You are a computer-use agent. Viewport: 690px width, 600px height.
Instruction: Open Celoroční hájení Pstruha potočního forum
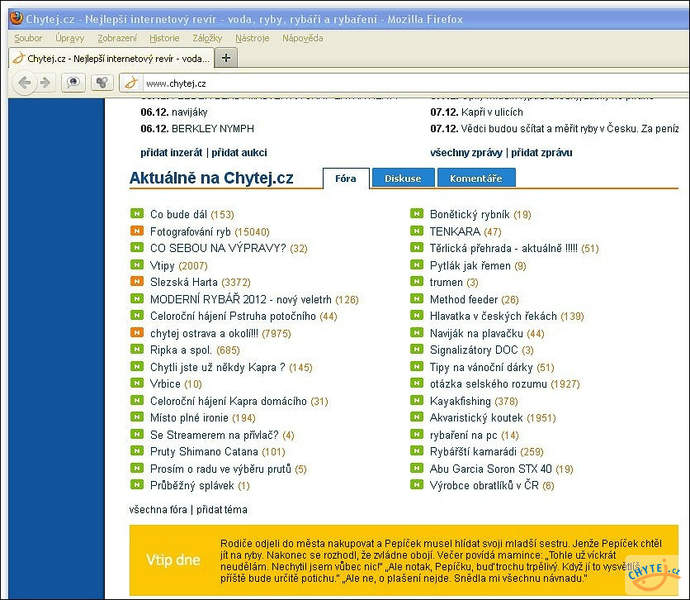233,316
